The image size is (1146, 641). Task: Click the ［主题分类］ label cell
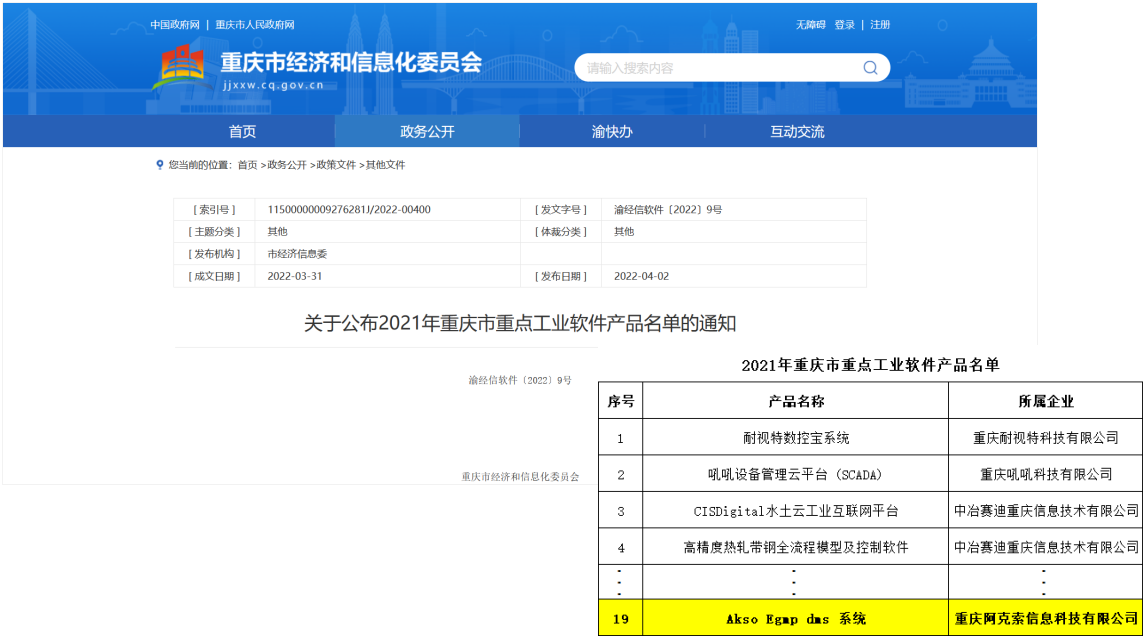214,232
